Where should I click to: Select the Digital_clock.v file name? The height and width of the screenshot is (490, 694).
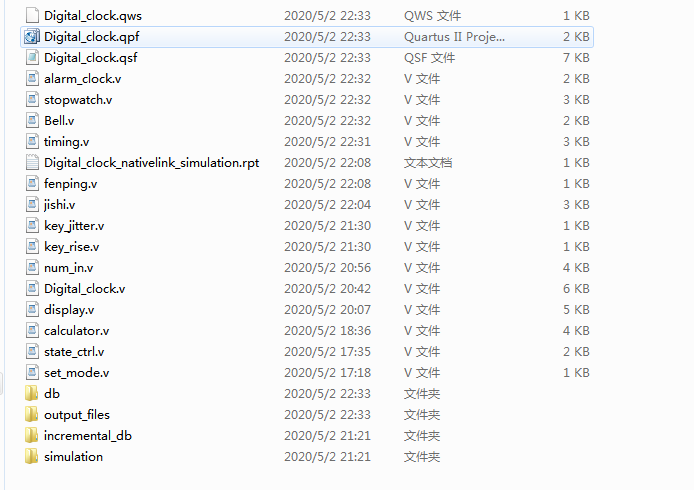[85, 289]
